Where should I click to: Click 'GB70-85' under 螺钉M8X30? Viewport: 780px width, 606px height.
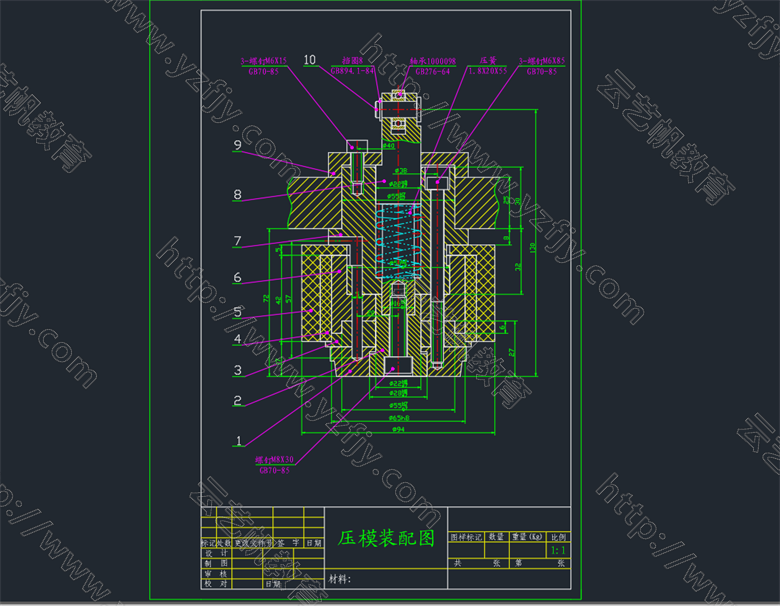(x=275, y=470)
